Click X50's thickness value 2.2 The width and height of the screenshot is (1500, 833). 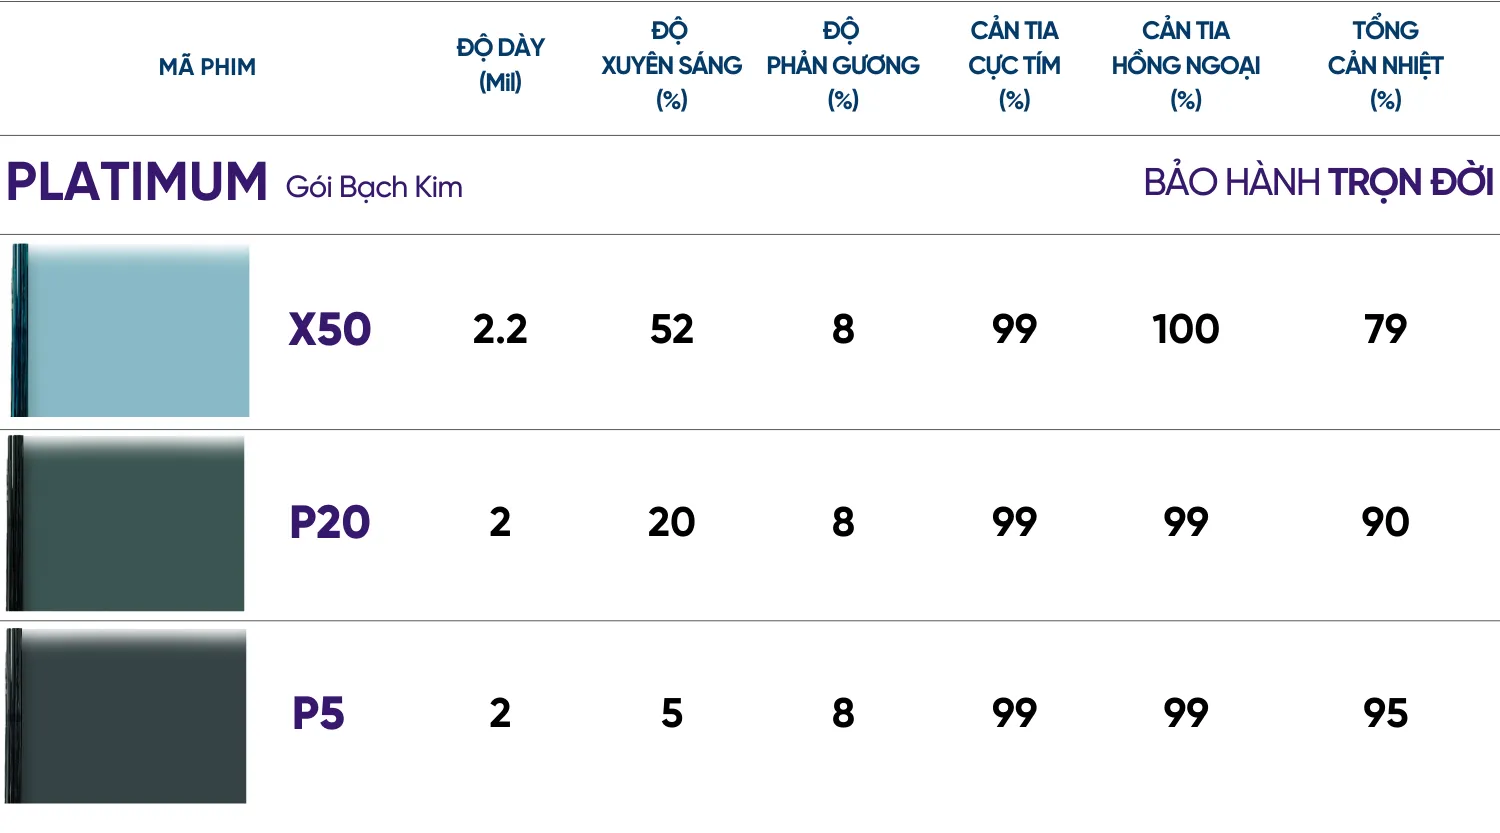500,329
